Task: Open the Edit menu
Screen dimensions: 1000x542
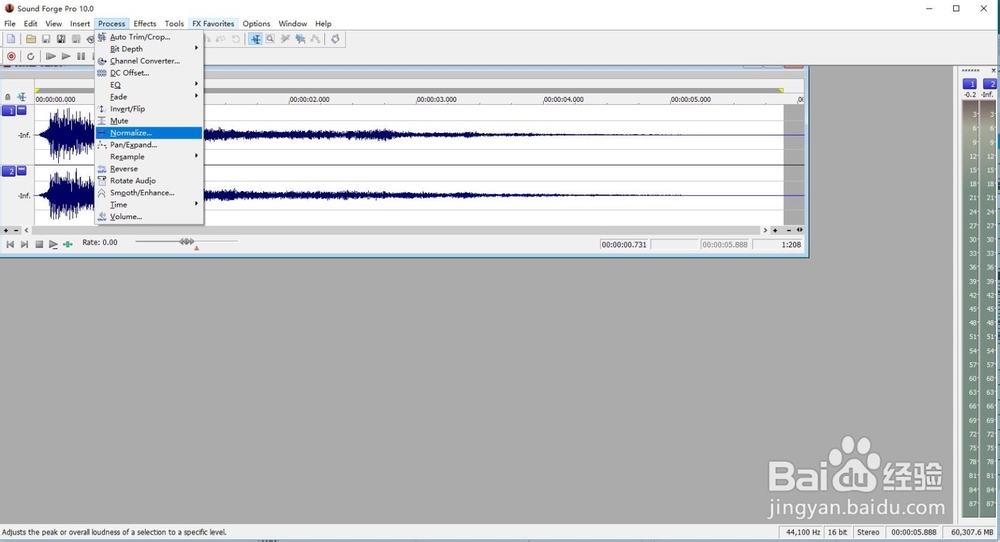Action: point(30,24)
